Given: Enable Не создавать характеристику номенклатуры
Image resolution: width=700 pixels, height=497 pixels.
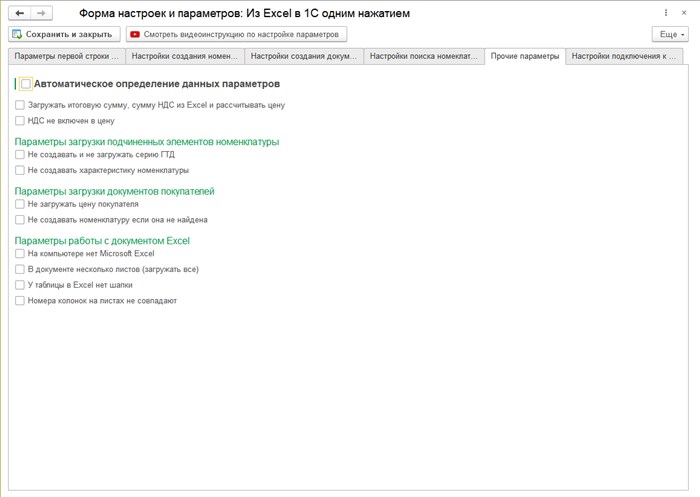Looking at the screenshot, I should pos(20,170).
